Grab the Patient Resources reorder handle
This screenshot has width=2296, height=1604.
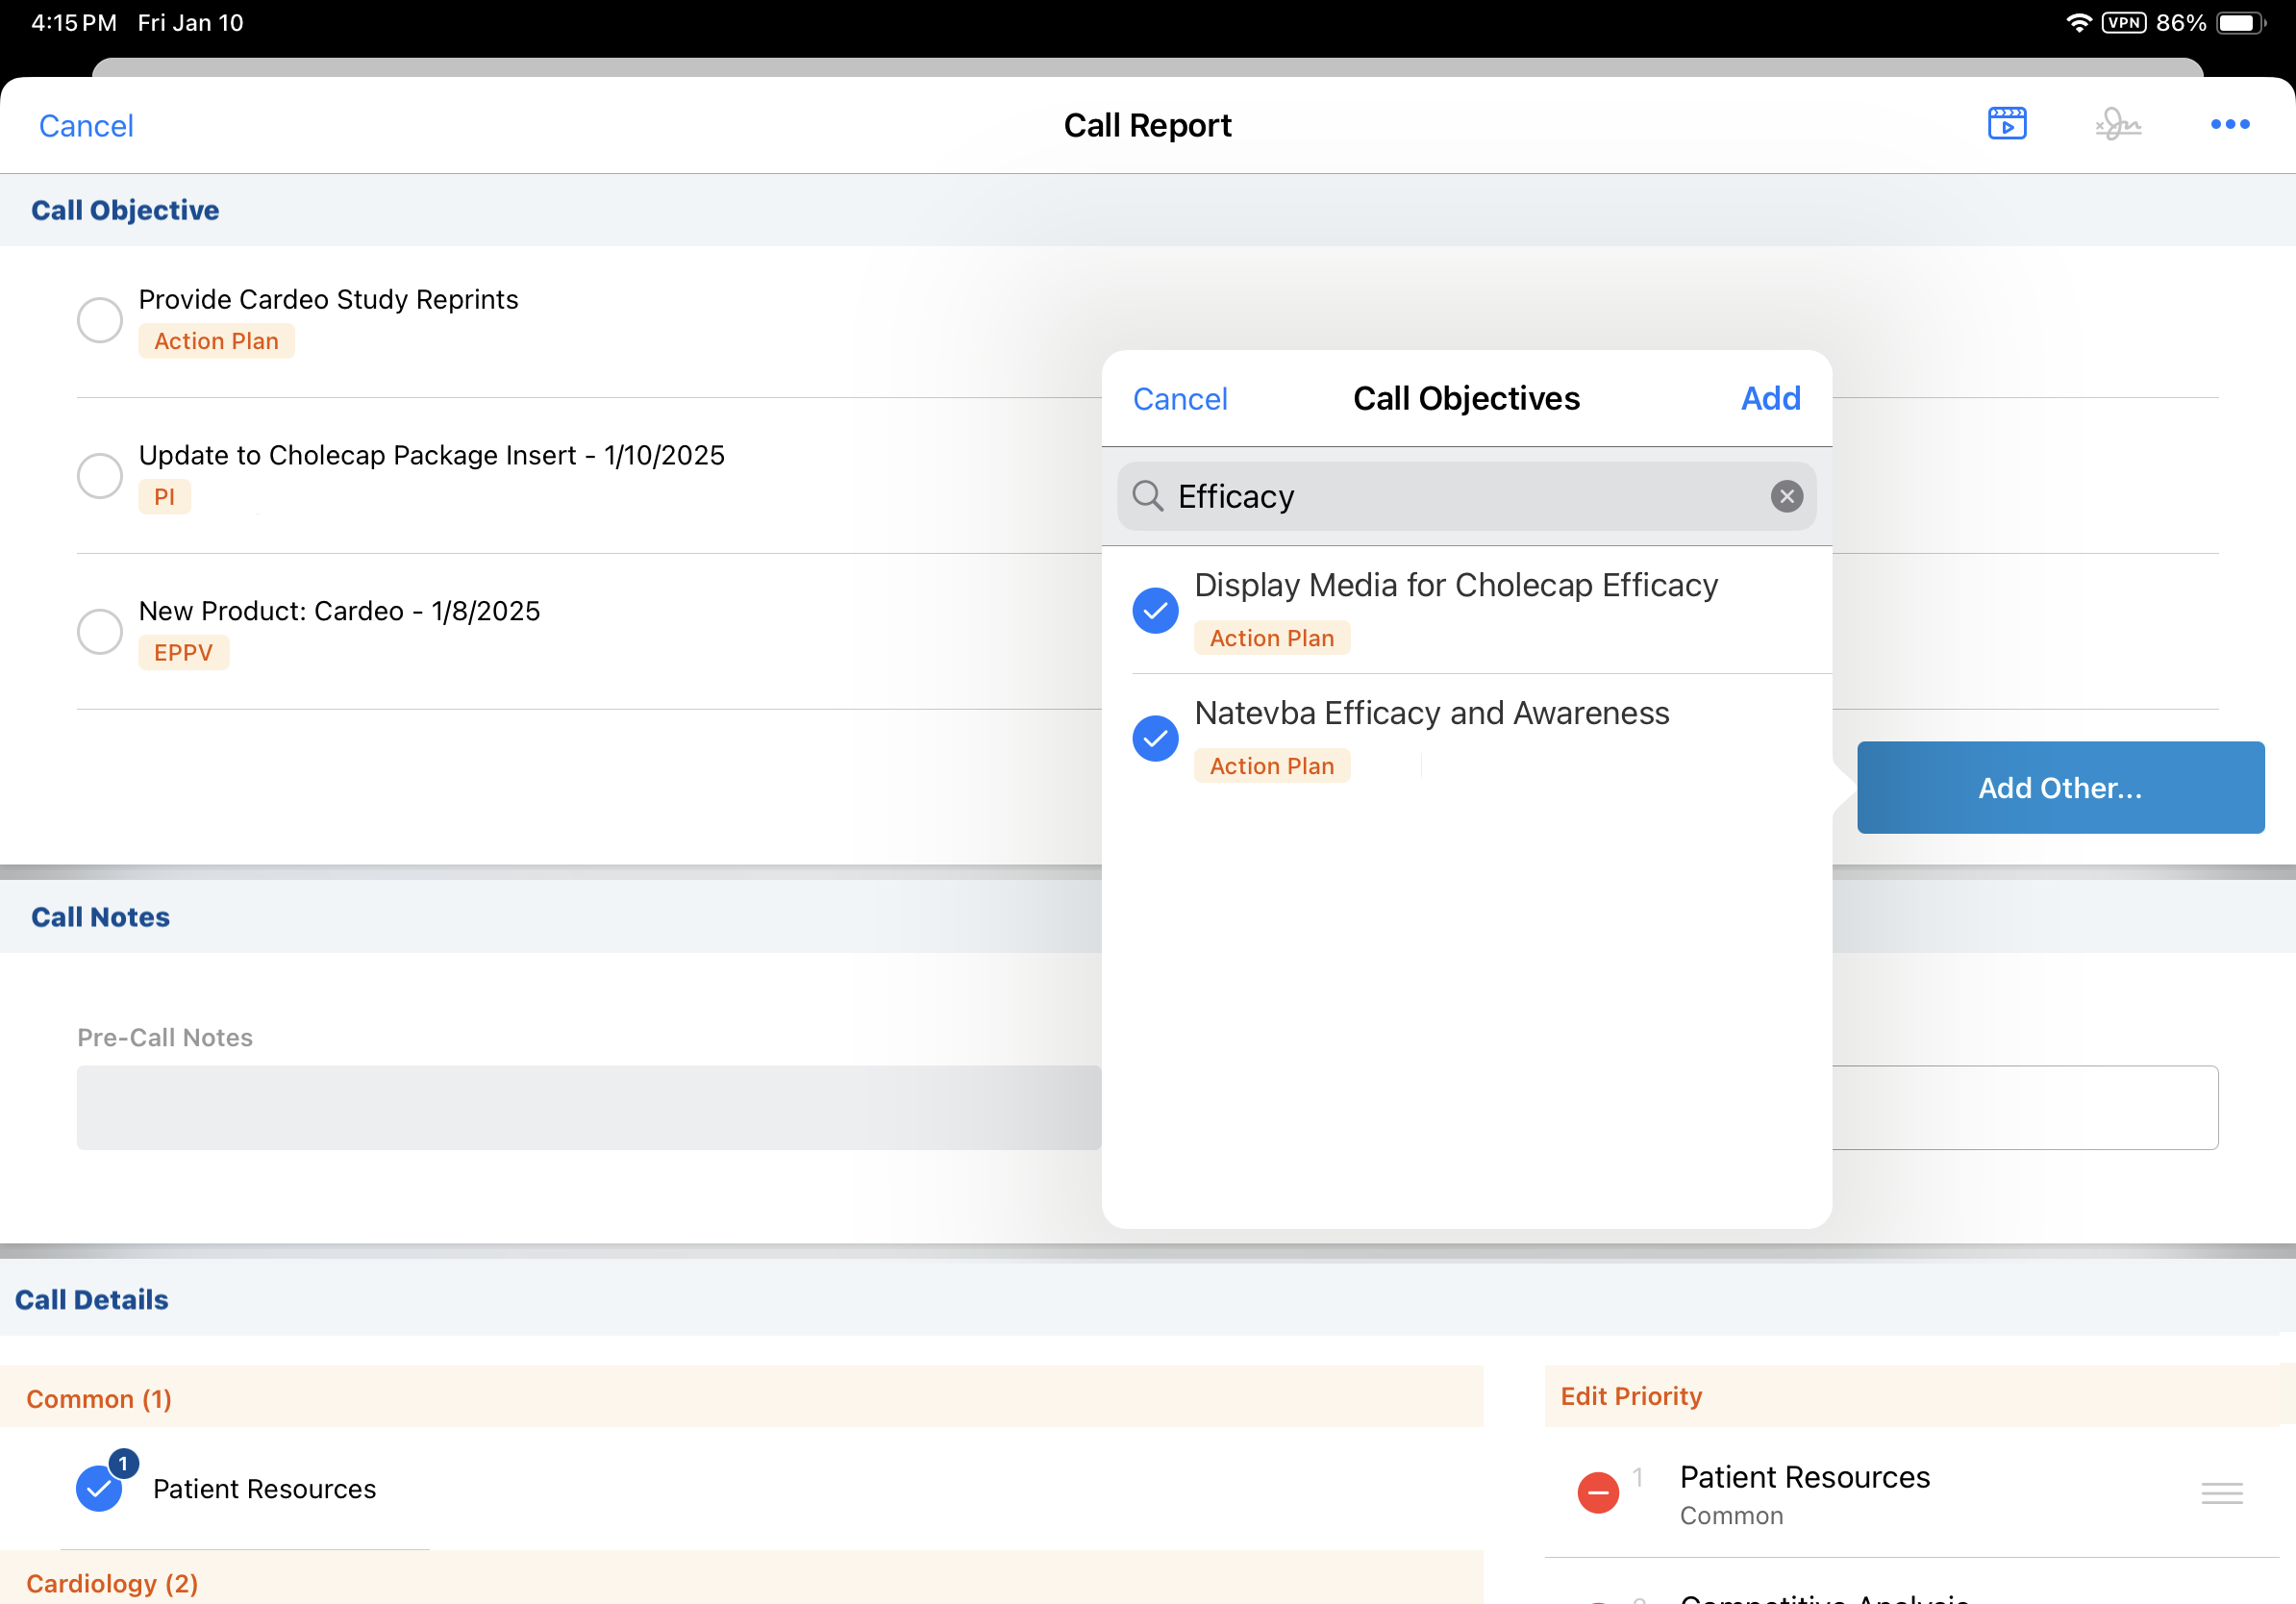pos(2221,1493)
